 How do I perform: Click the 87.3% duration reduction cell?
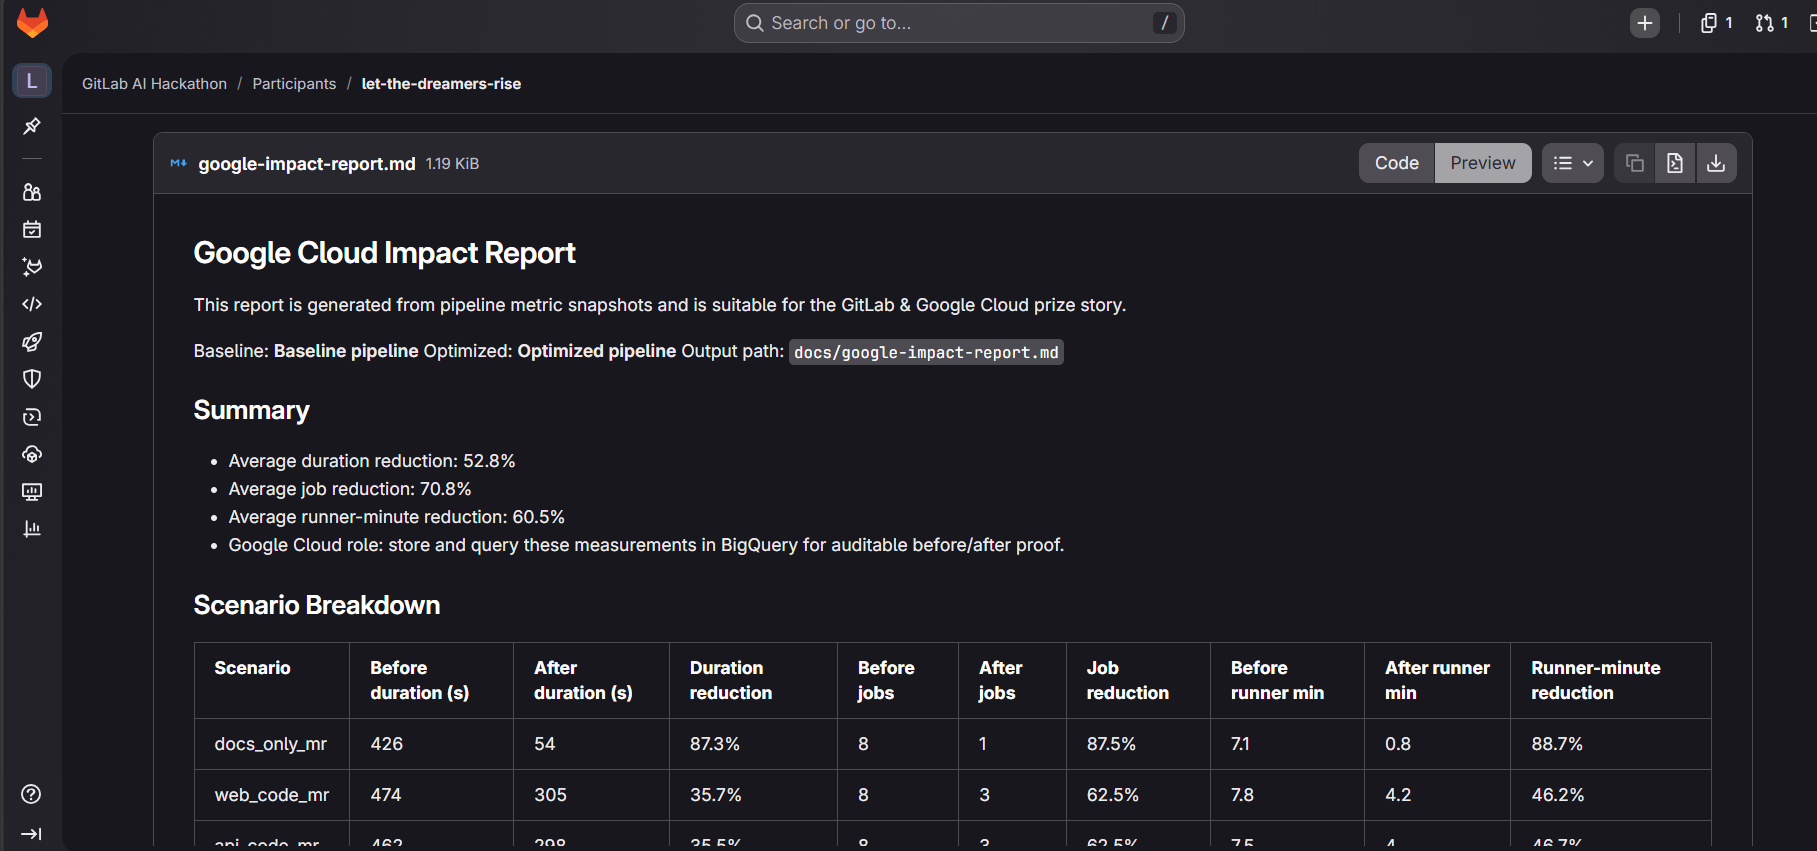(x=753, y=744)
